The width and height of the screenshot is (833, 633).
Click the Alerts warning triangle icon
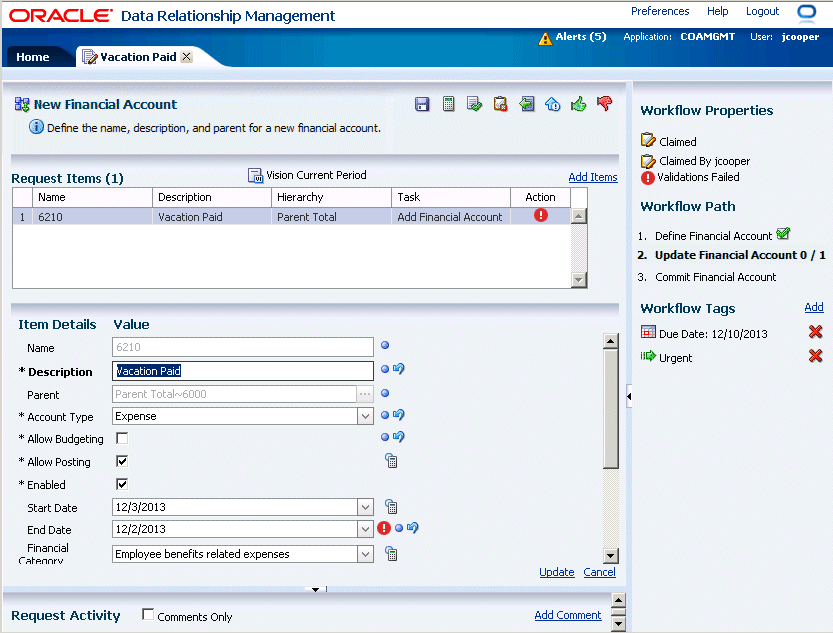(545, 39)
